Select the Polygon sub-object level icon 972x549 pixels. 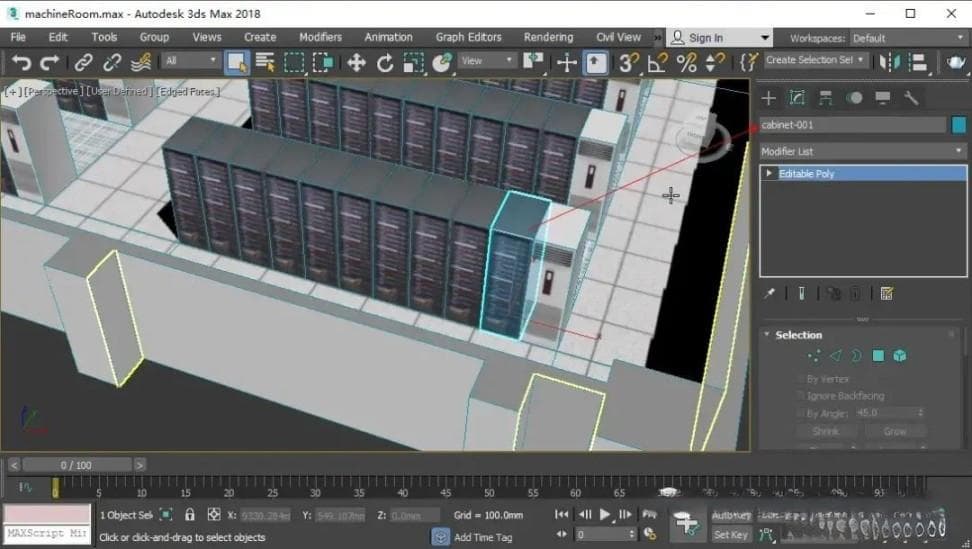[878, 356]
